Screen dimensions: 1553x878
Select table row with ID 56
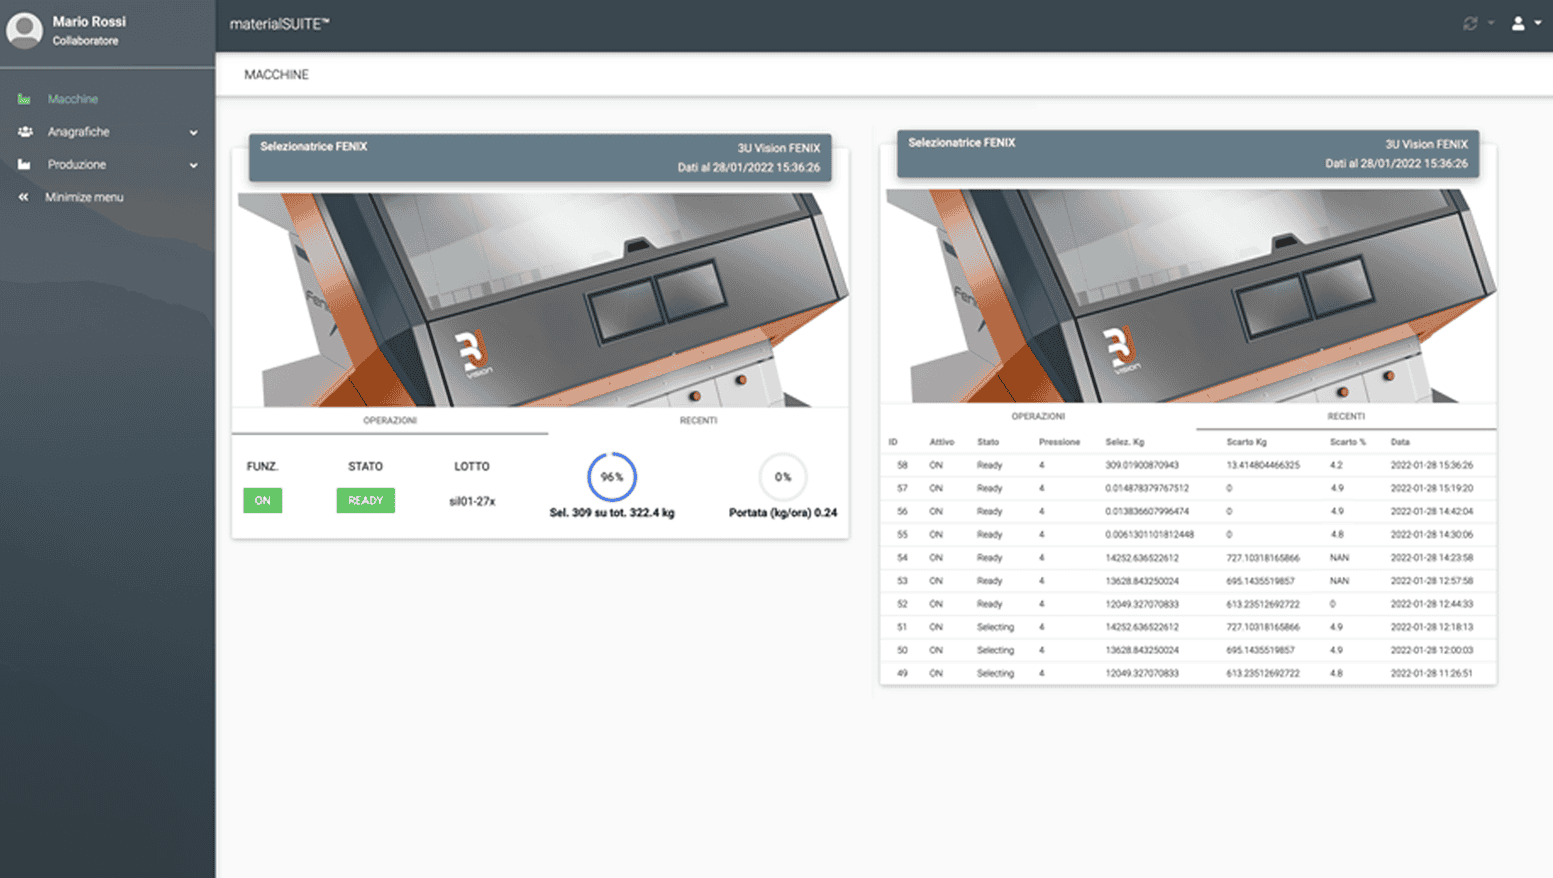[x=1188, y=511]
